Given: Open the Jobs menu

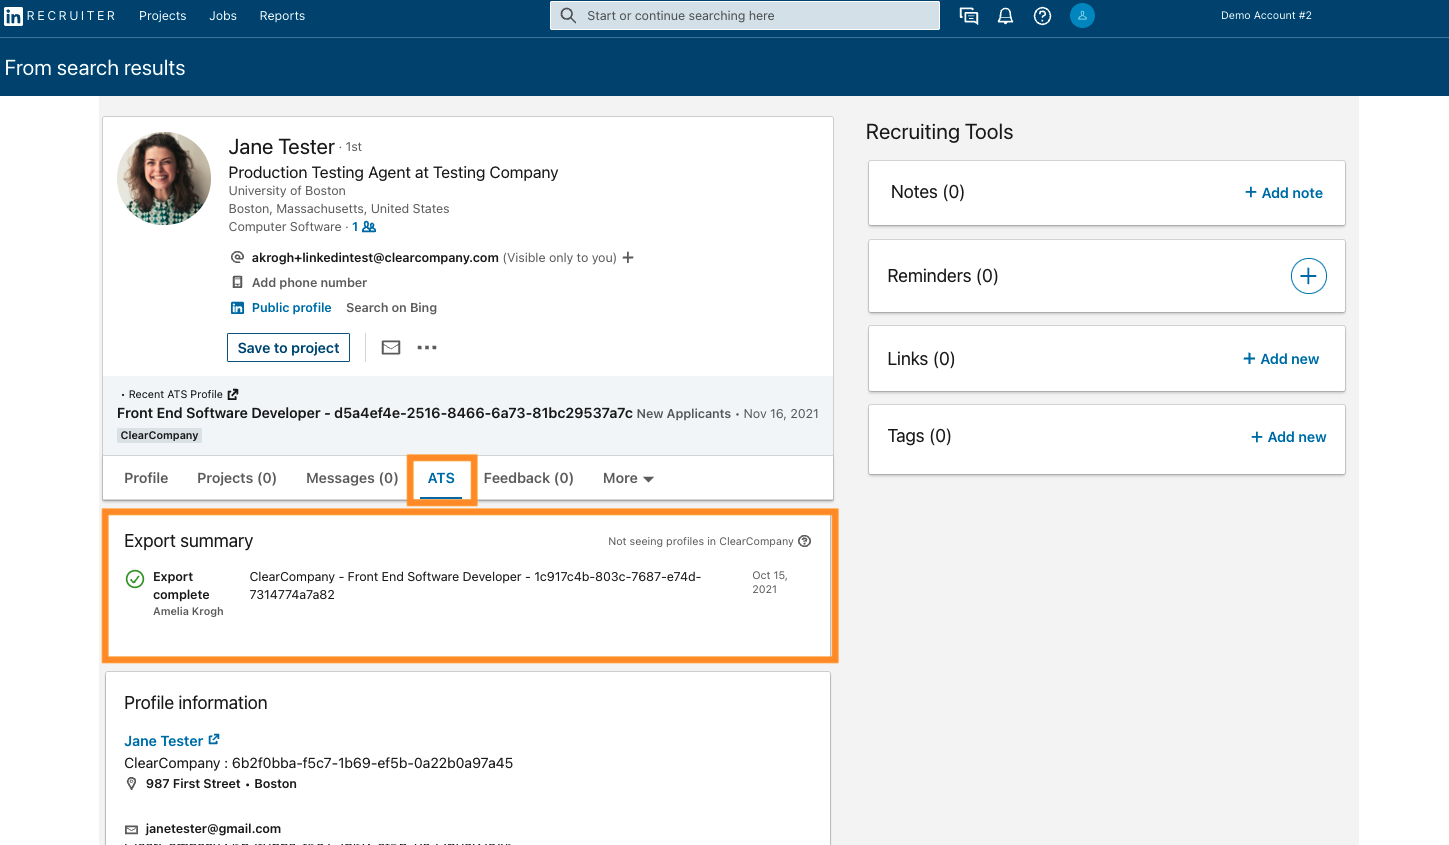Looking at the screenshot, I should 223,16.
